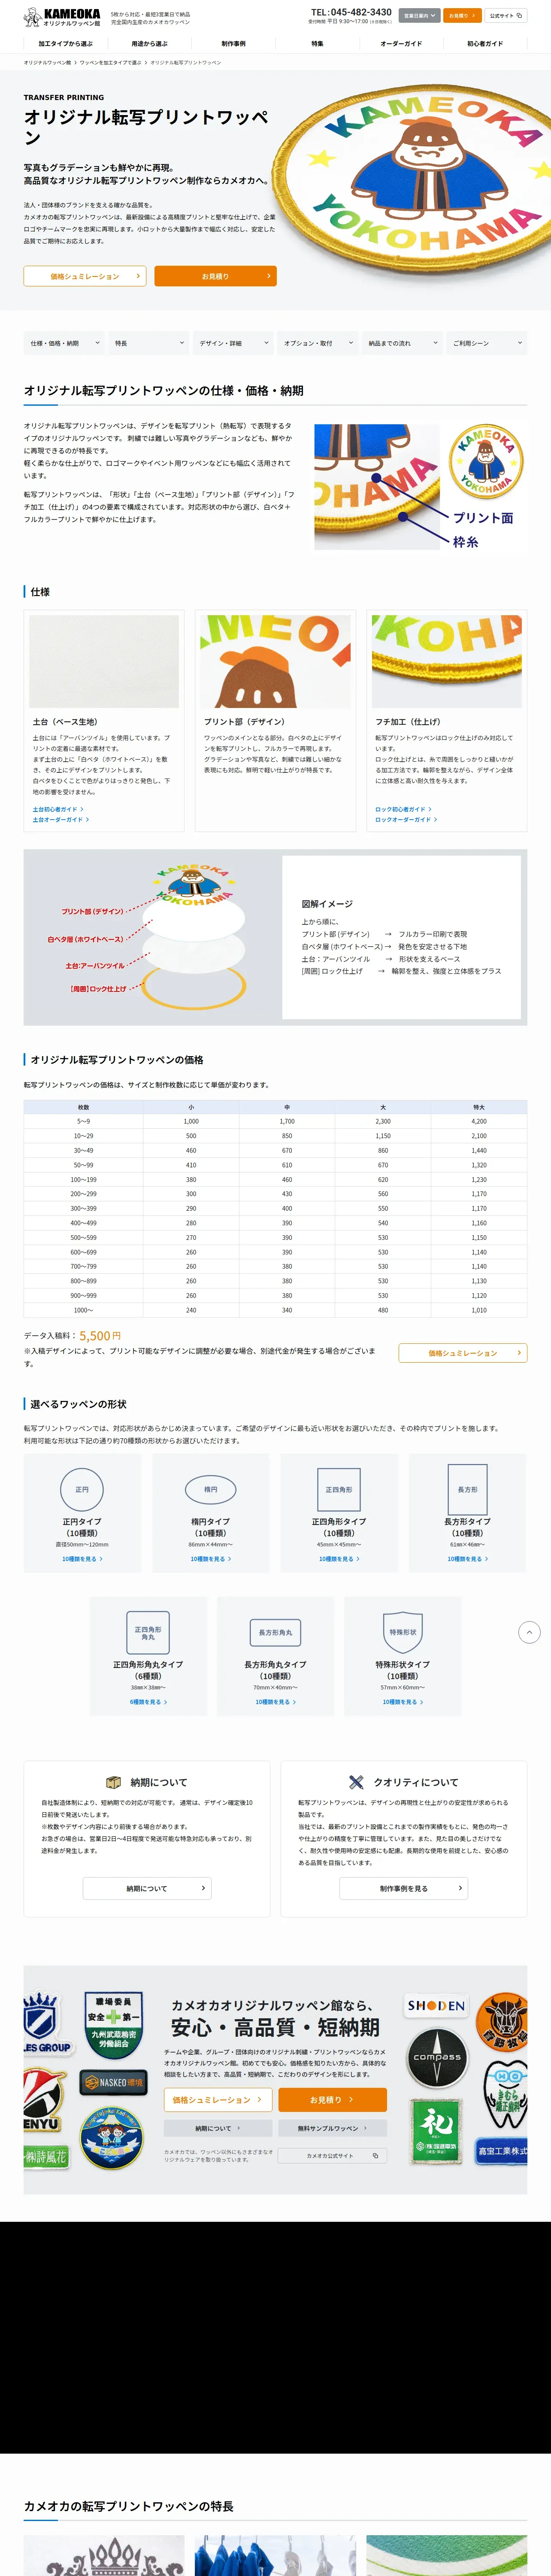Select the 正四角形 square shape icon
The image size is (551, 2576).
pyautogui.click(x=339, y=1489)
